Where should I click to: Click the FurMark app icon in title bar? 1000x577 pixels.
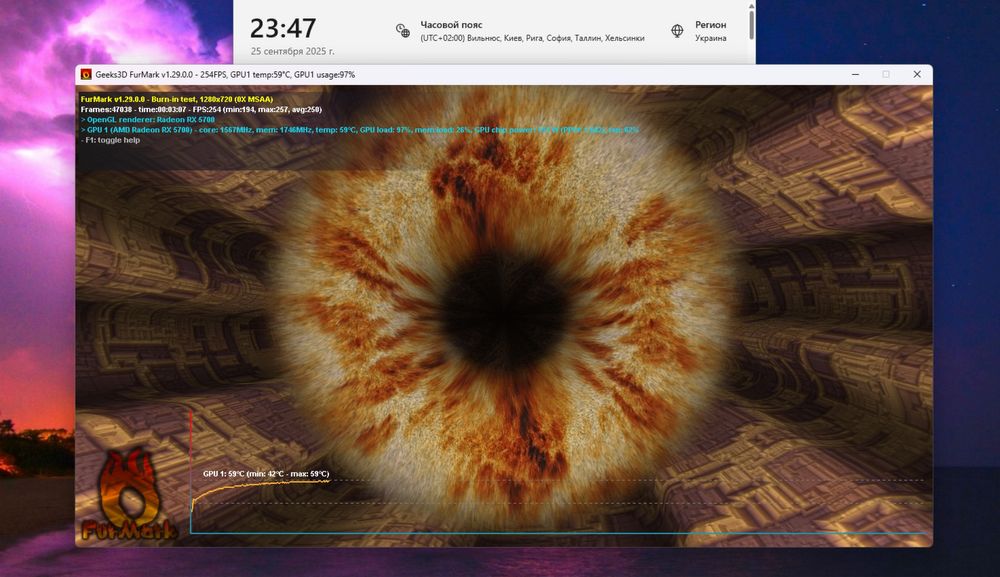tap(86, 75)
